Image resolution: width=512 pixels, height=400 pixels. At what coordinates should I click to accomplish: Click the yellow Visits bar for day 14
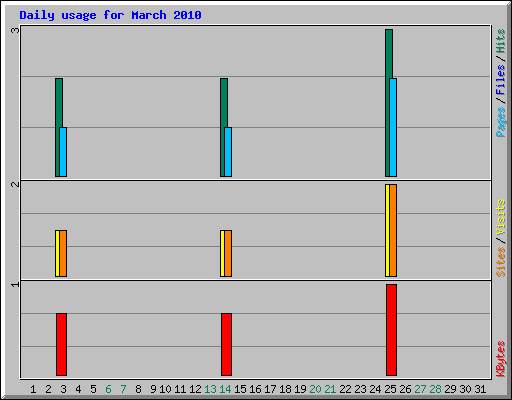coord(222,253)
